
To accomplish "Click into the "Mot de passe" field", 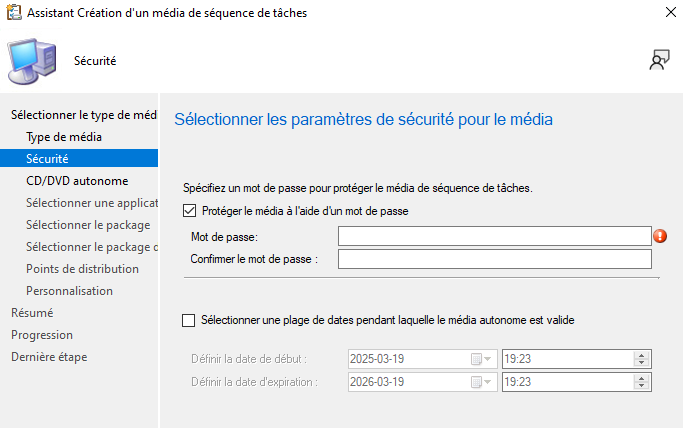I will click(494, 236).
